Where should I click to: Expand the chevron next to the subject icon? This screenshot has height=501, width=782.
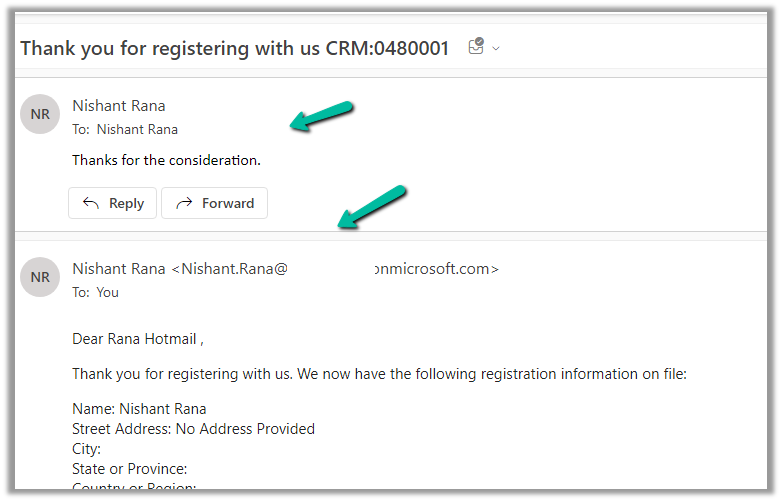pos(496,48)
